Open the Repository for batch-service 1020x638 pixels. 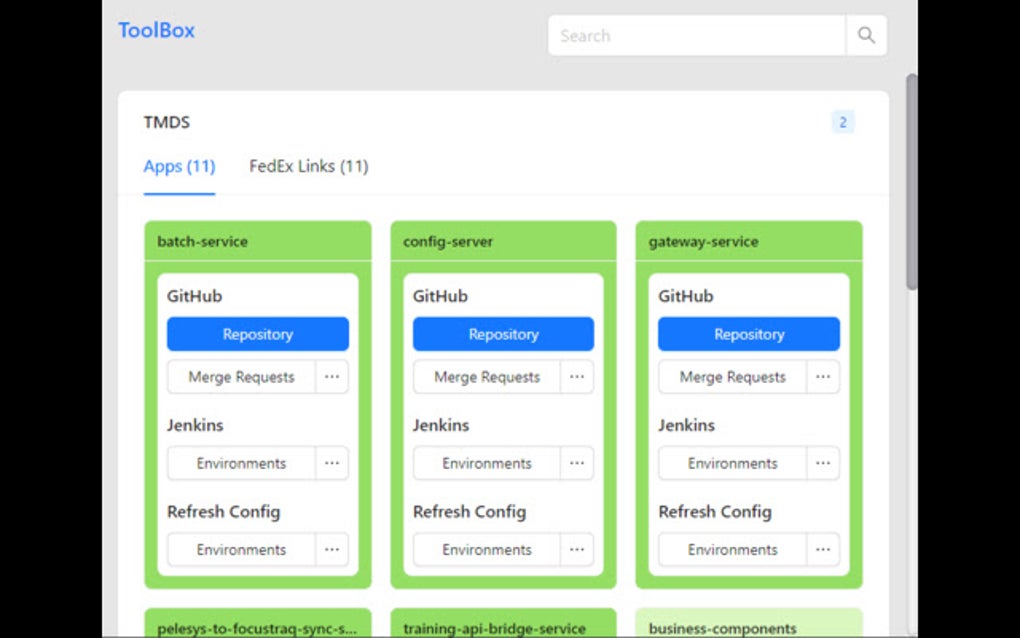pos(257,333)
